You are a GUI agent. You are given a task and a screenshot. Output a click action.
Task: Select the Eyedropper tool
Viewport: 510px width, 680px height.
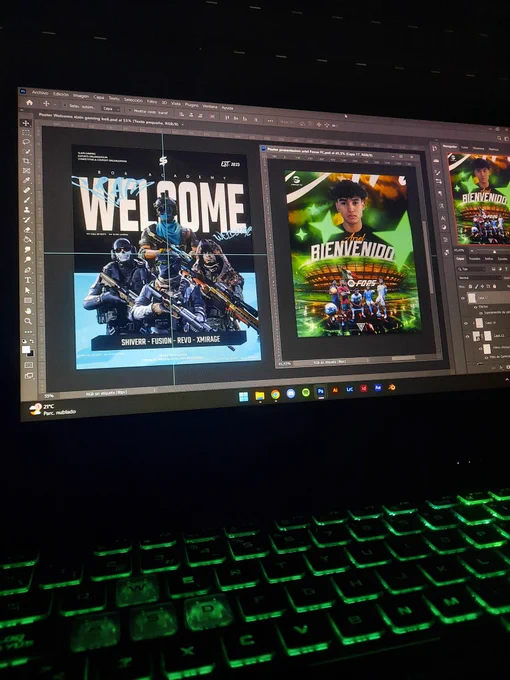(x=26, y=180)
